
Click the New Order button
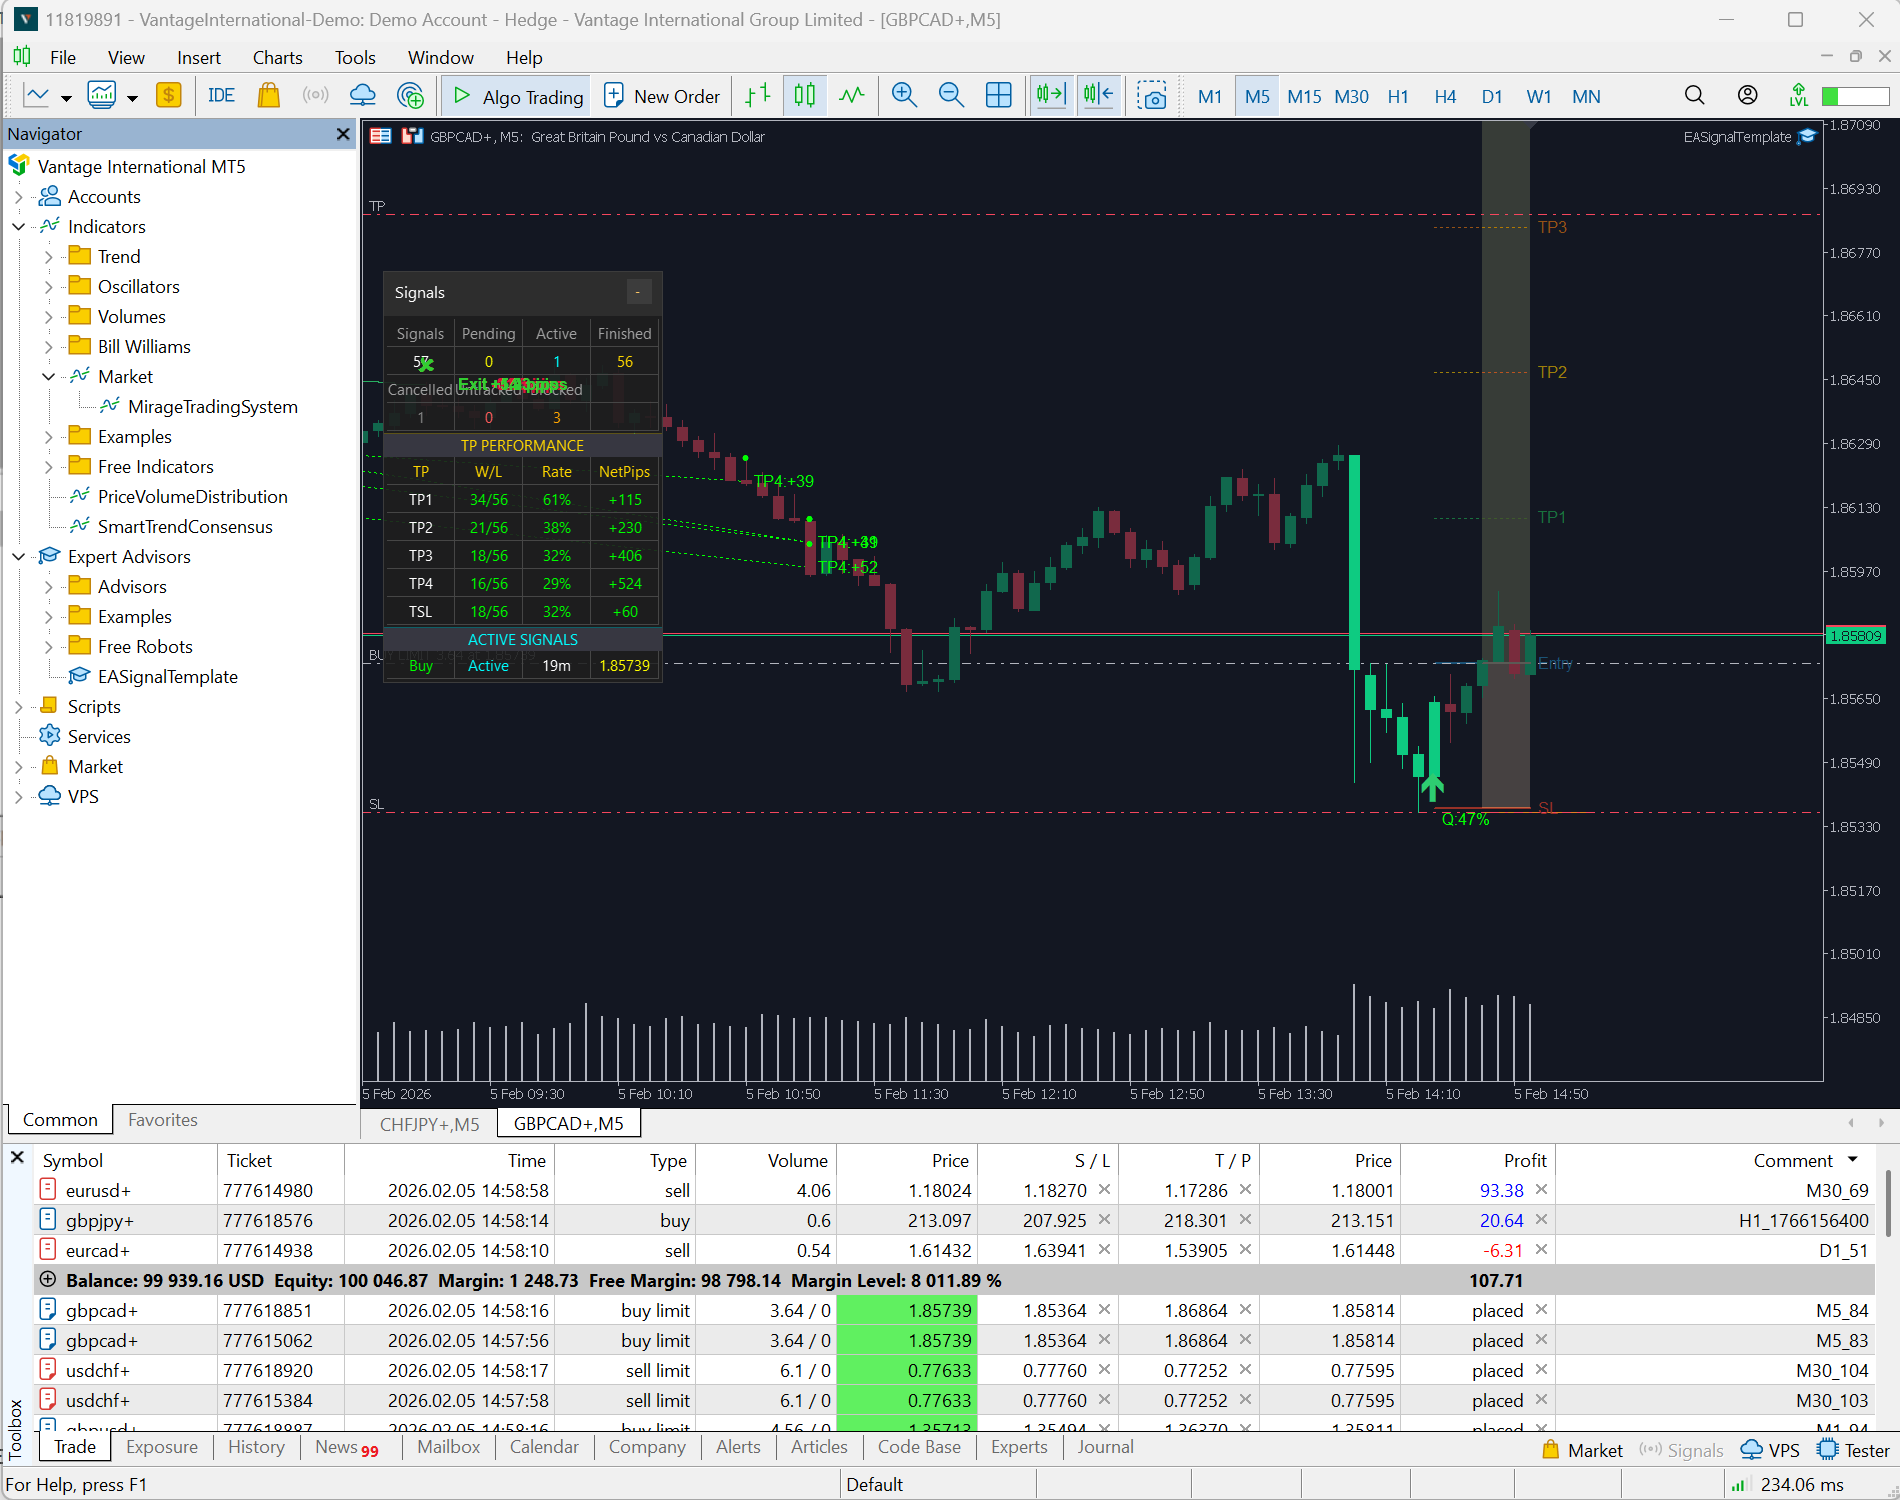click(x=663, y=96)
